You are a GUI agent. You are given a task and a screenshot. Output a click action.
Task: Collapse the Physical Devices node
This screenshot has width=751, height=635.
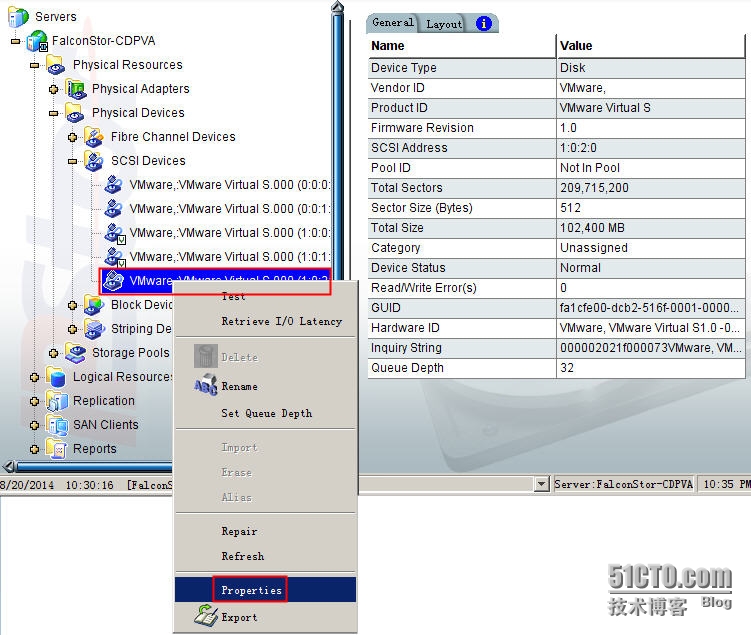[x=53, y=113]
